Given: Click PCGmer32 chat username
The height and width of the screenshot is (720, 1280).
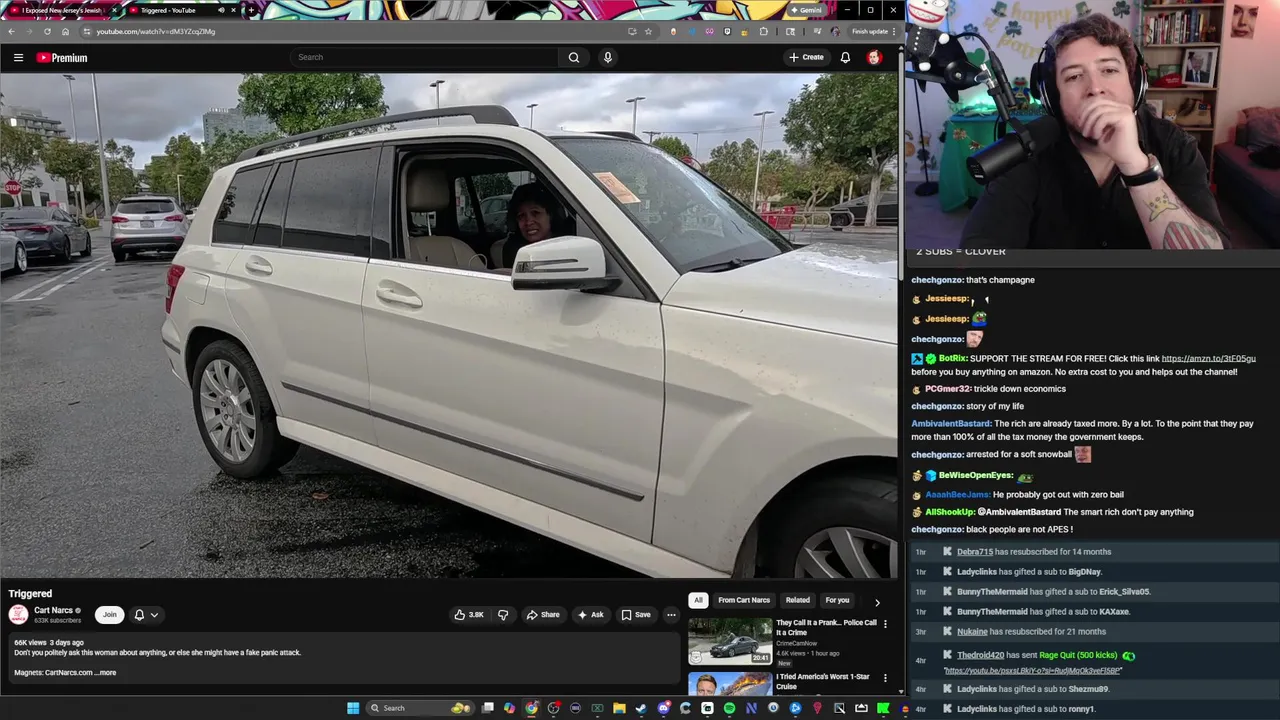Looking at the screenshot, I should point(948,389).
